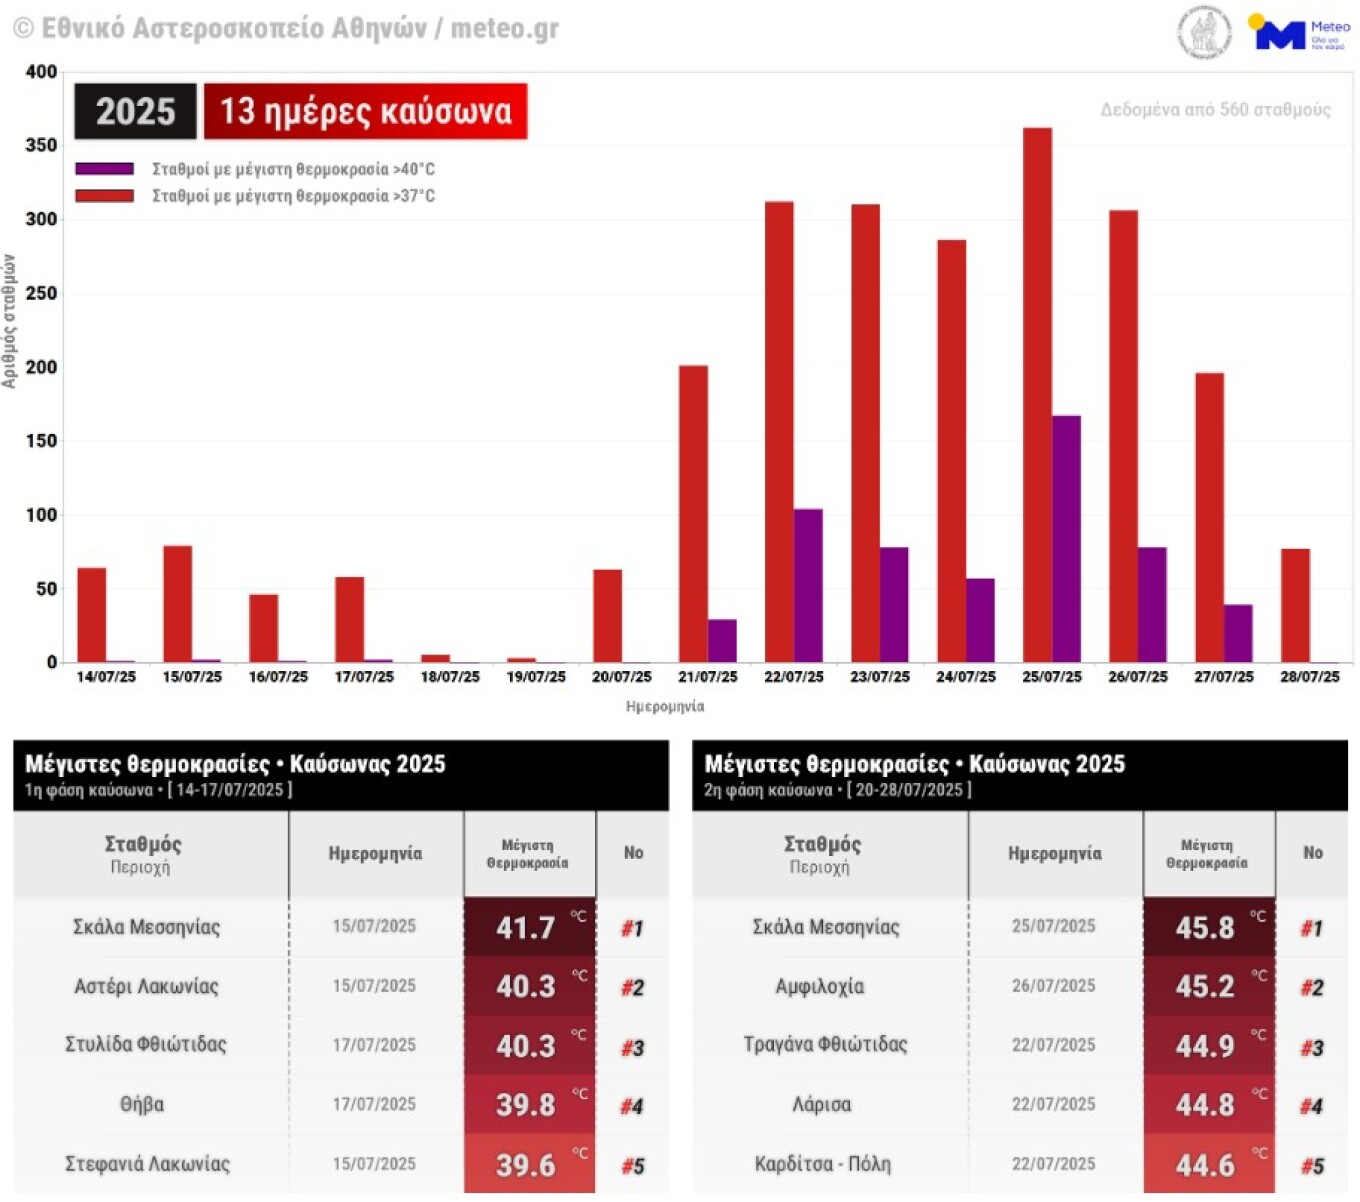Click the red bar for 15/07/25
1360x1202 pixels.
click(177, 604)
